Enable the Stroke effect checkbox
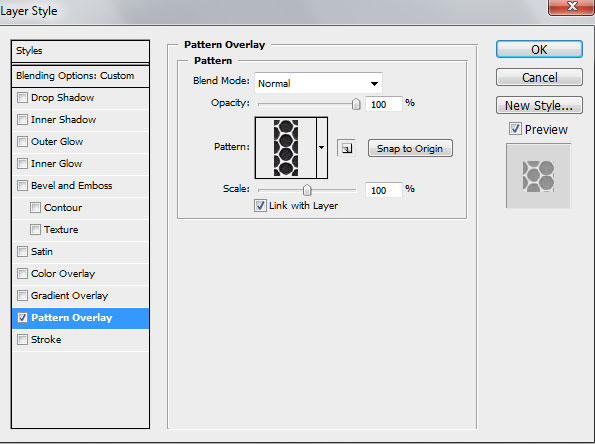This screenshot has height=444, width=595. pos(22,339)
